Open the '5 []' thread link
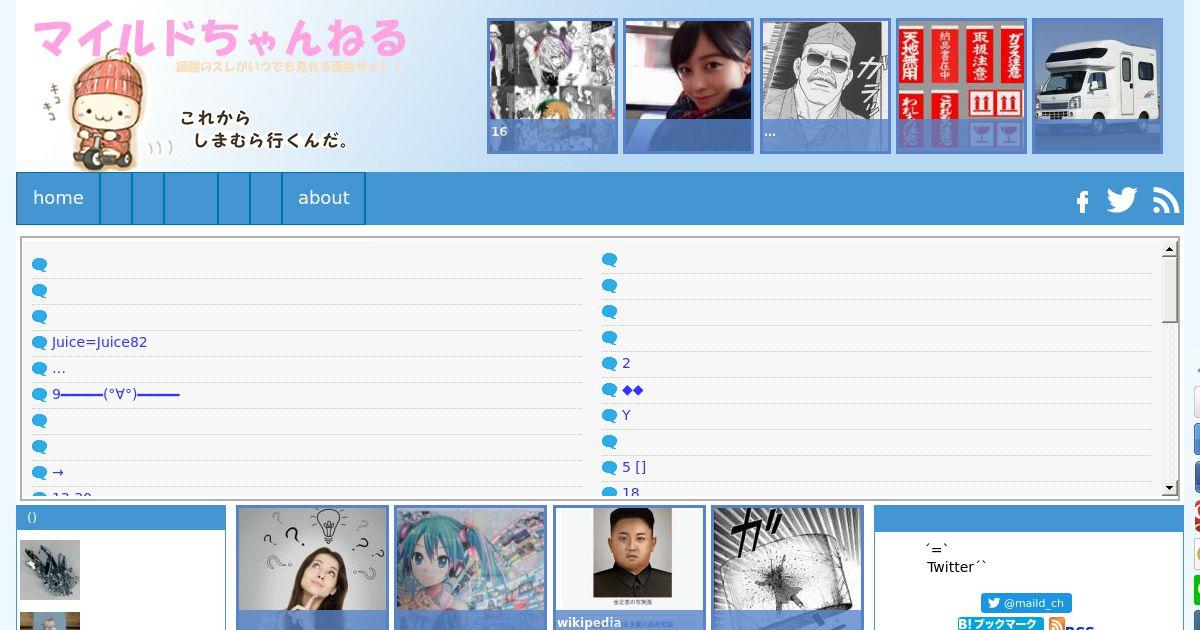Screen dimensions: 1200x630 click(634, 467)
